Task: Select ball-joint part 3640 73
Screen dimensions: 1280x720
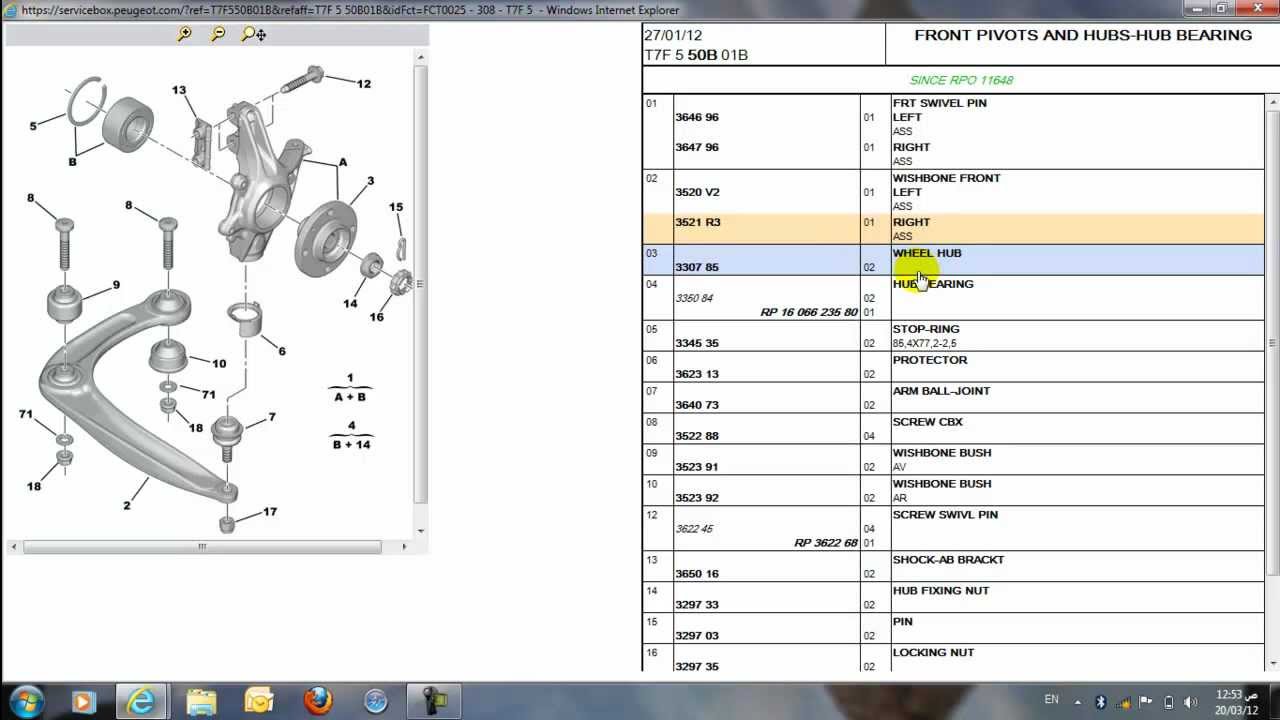Action: pos(697,405)
